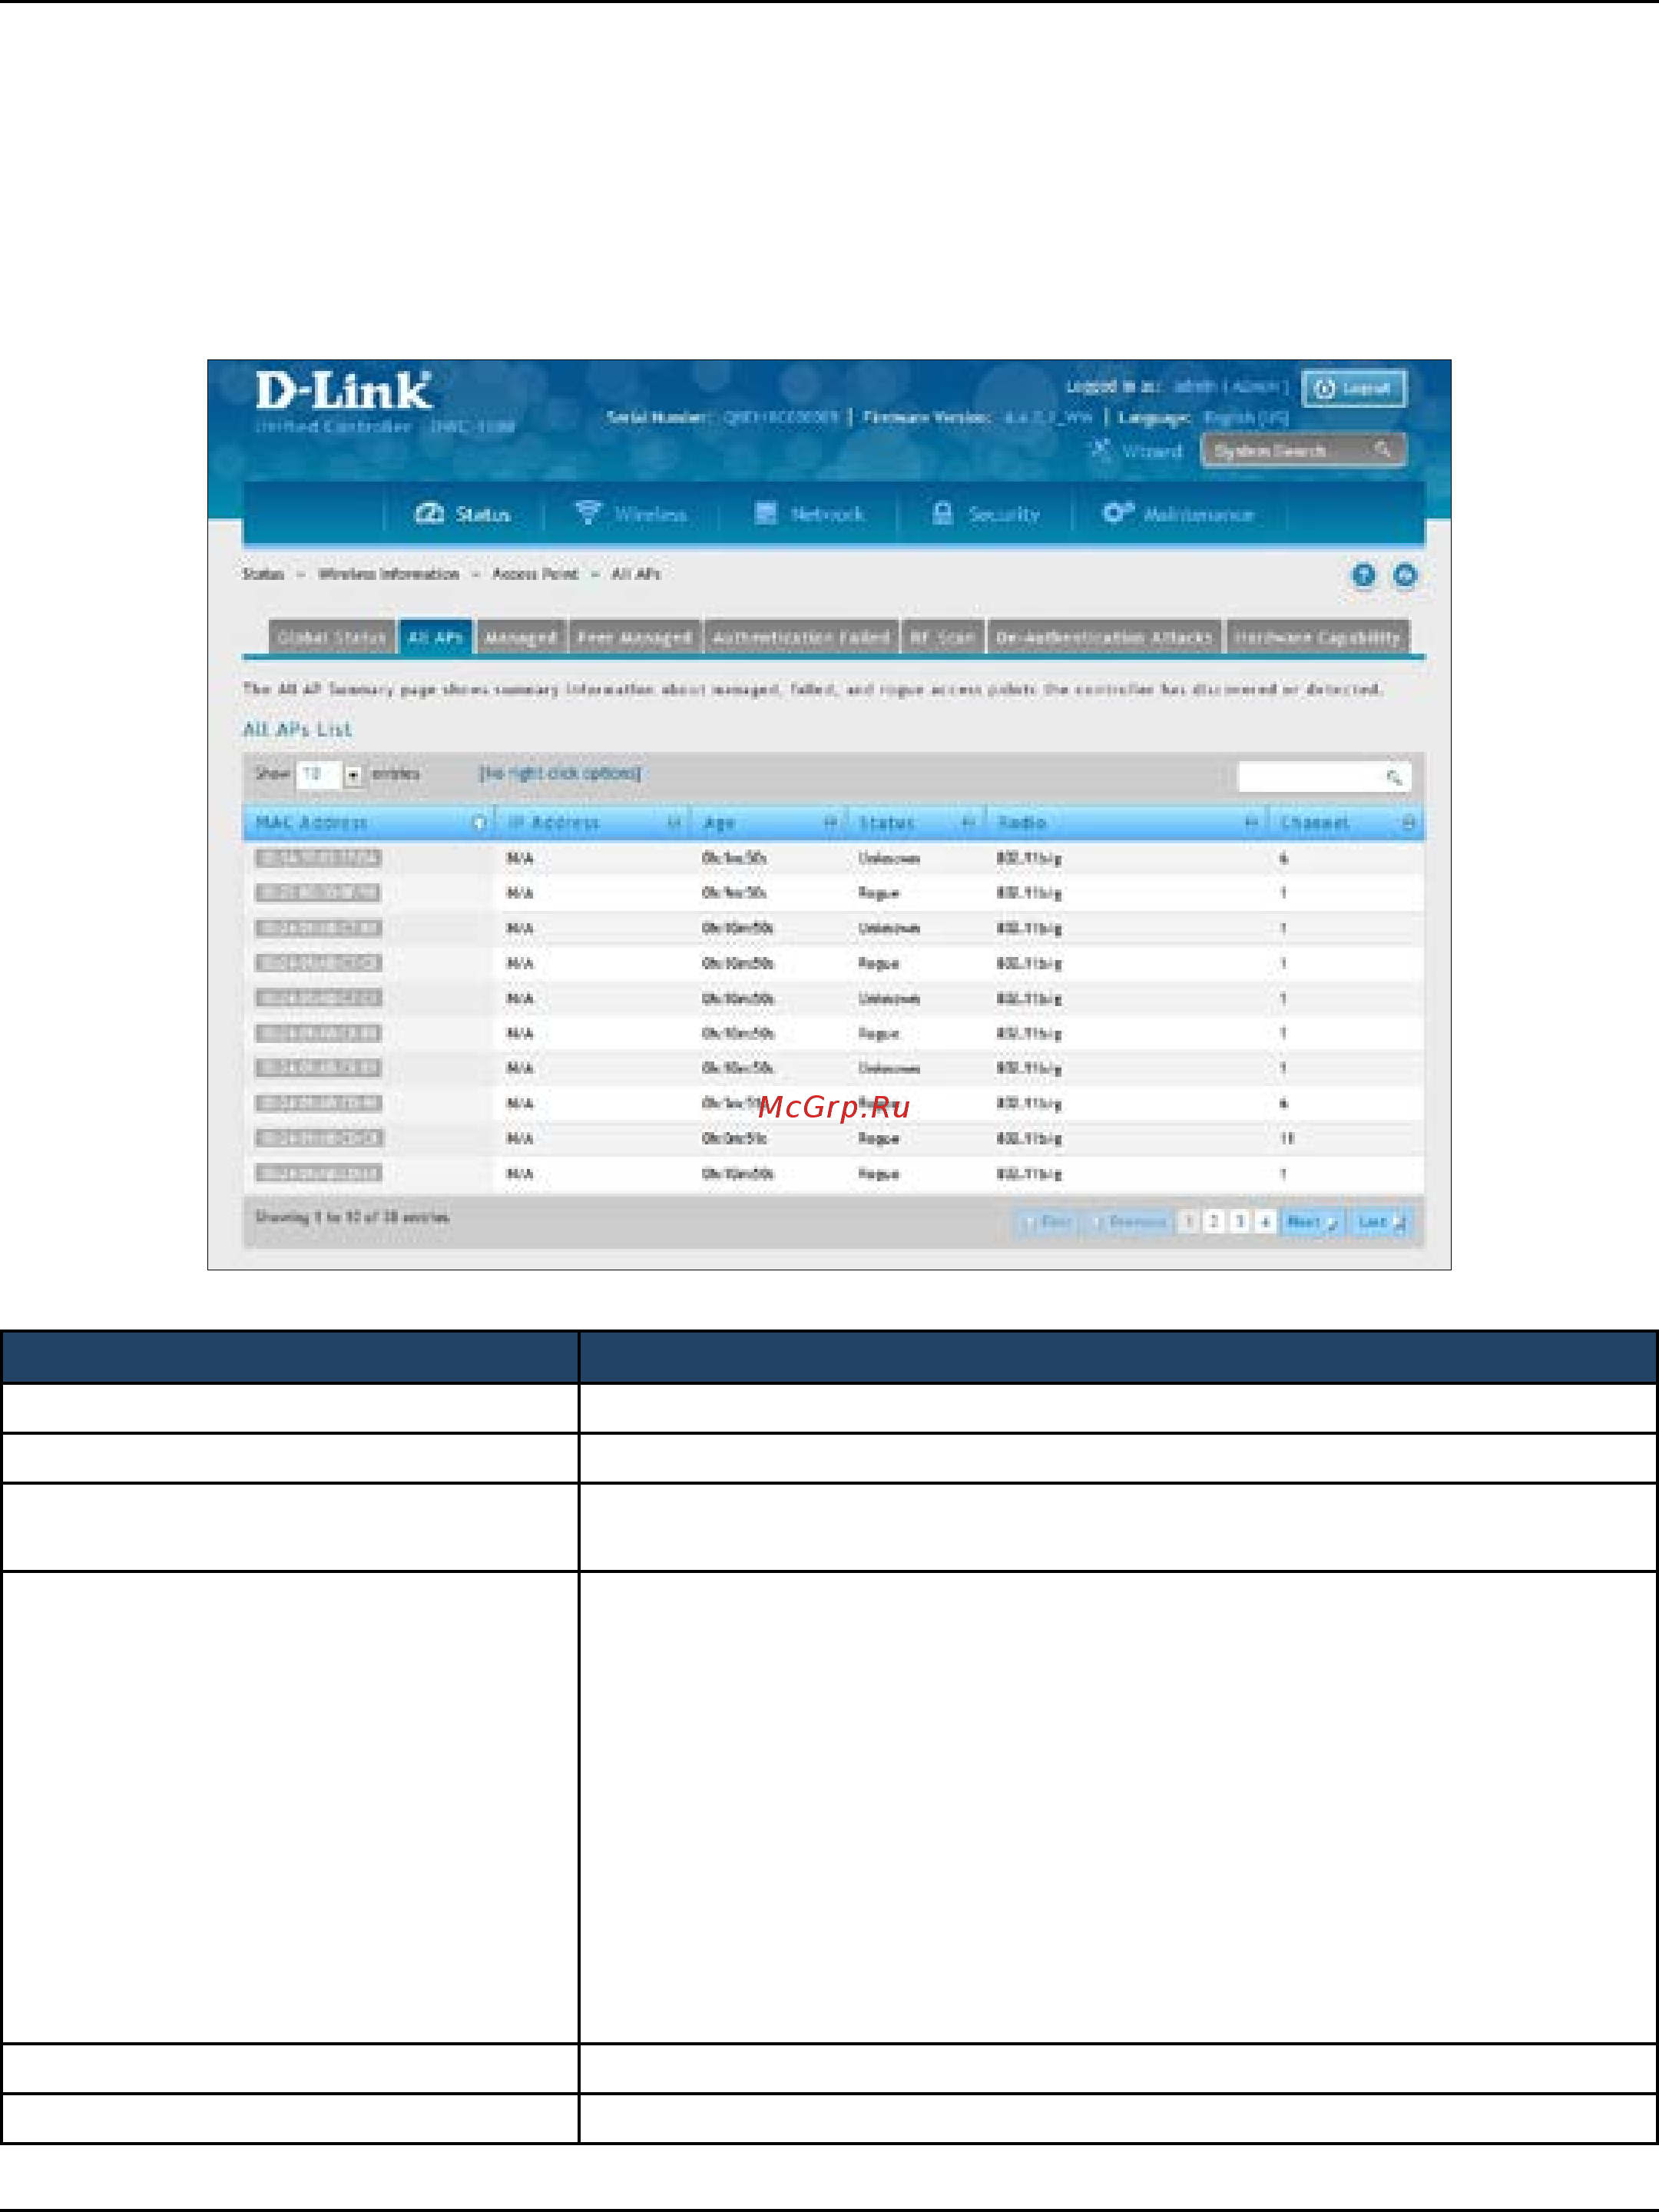Click the D-Link logo
Image resolution: width=1659 pixels, height=2212 pixels.
(344, 391)
